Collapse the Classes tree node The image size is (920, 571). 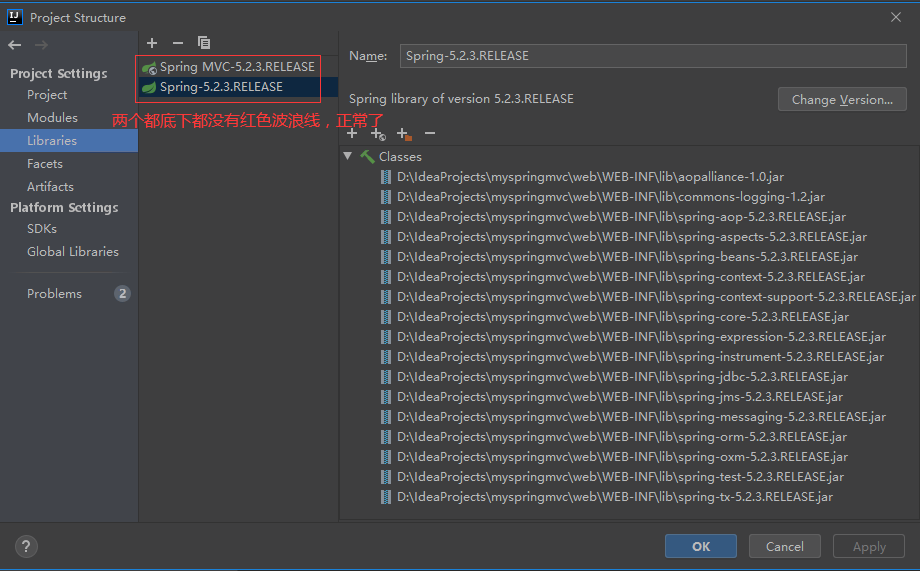(x=348, y=156)
